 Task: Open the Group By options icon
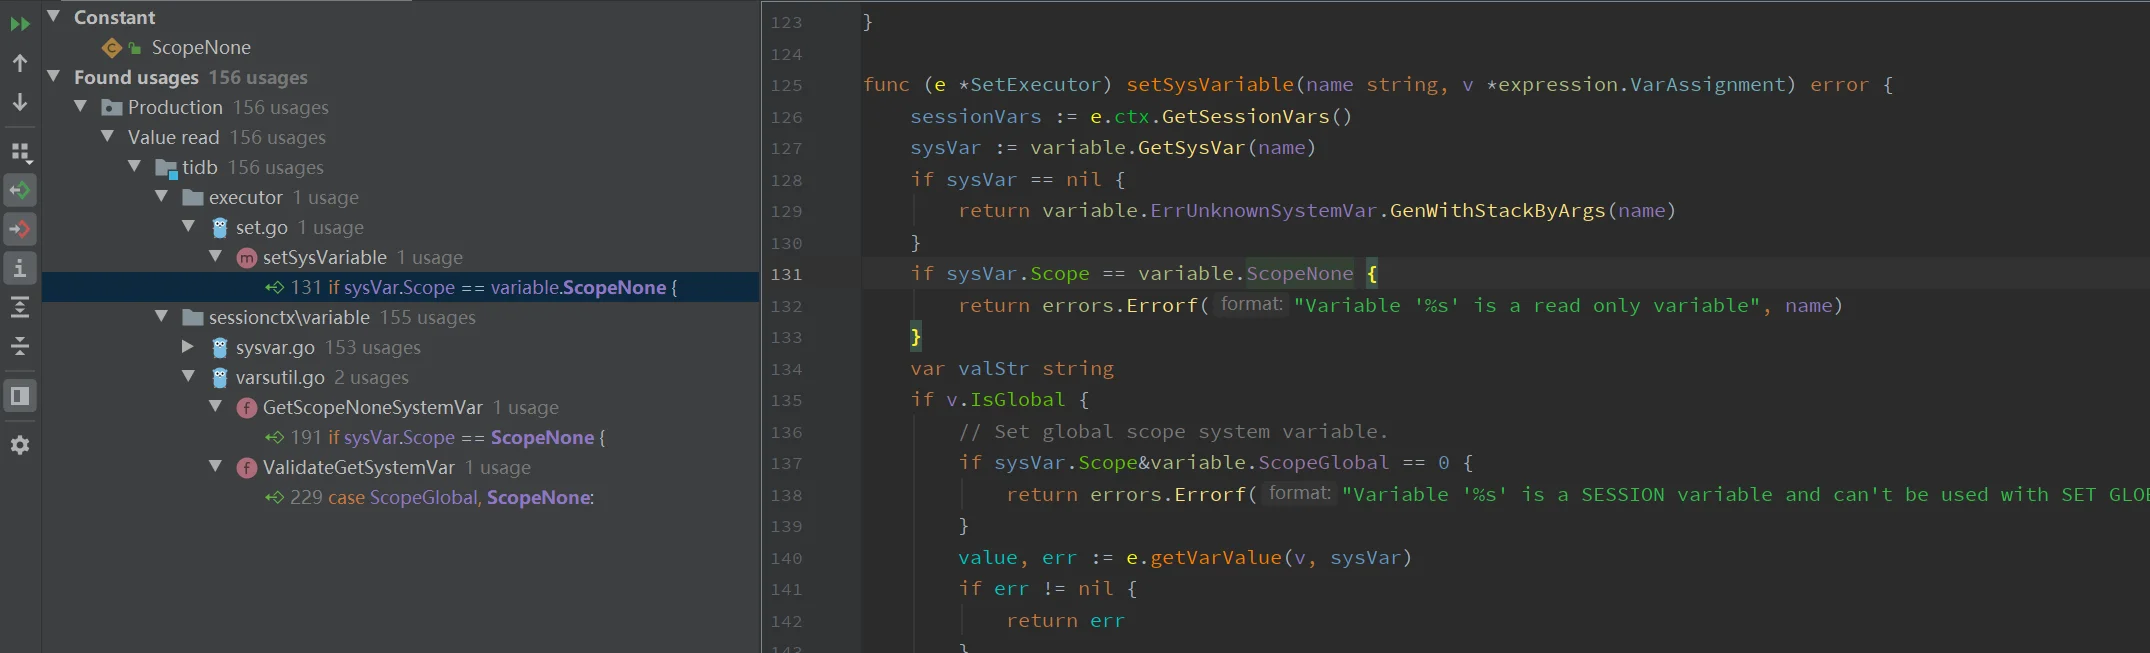coord(20,152)
